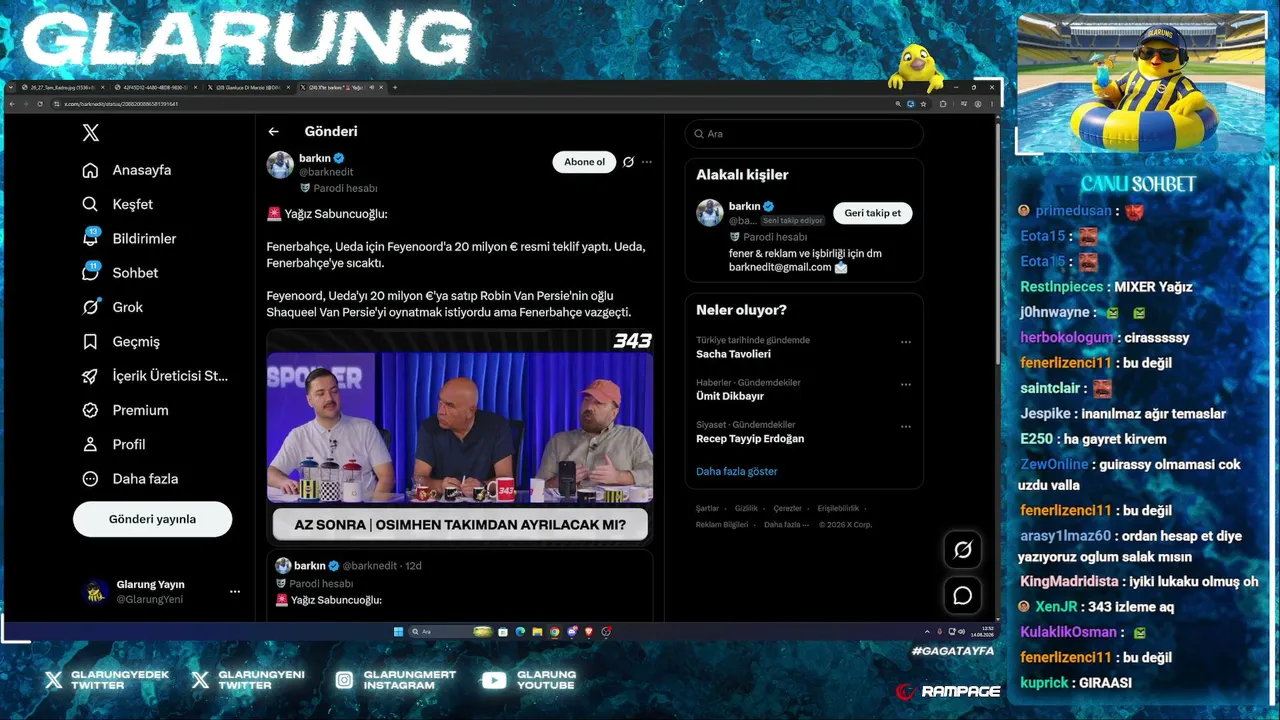Click the Abone ol button
This screenshot has width=1280, height=720.
[x=584, y=162]
